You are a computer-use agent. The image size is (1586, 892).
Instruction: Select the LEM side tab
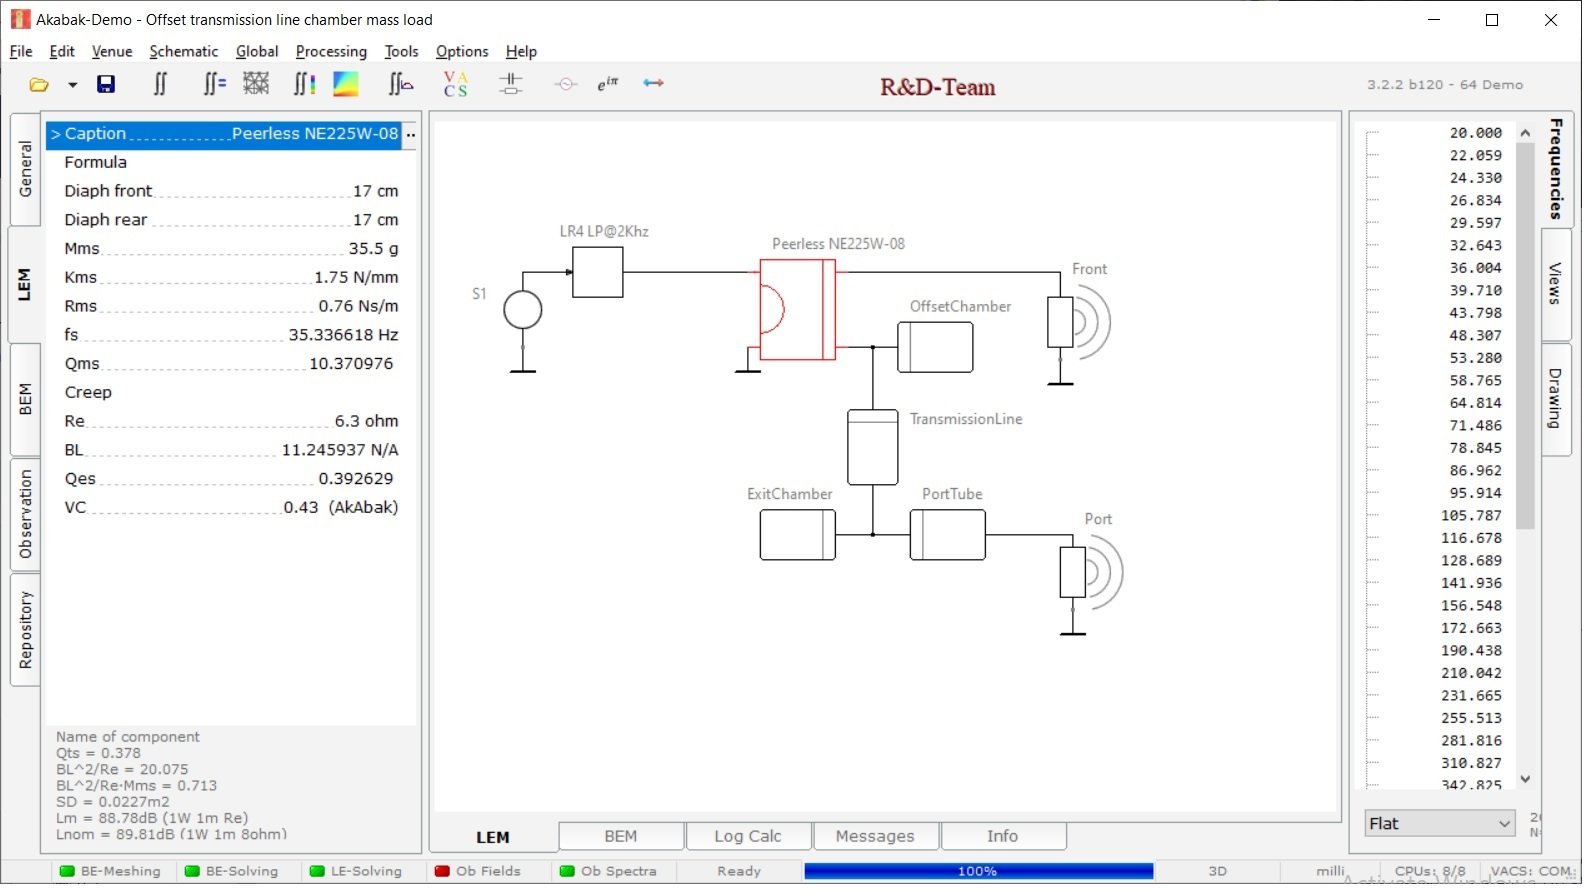click(25, 285)
